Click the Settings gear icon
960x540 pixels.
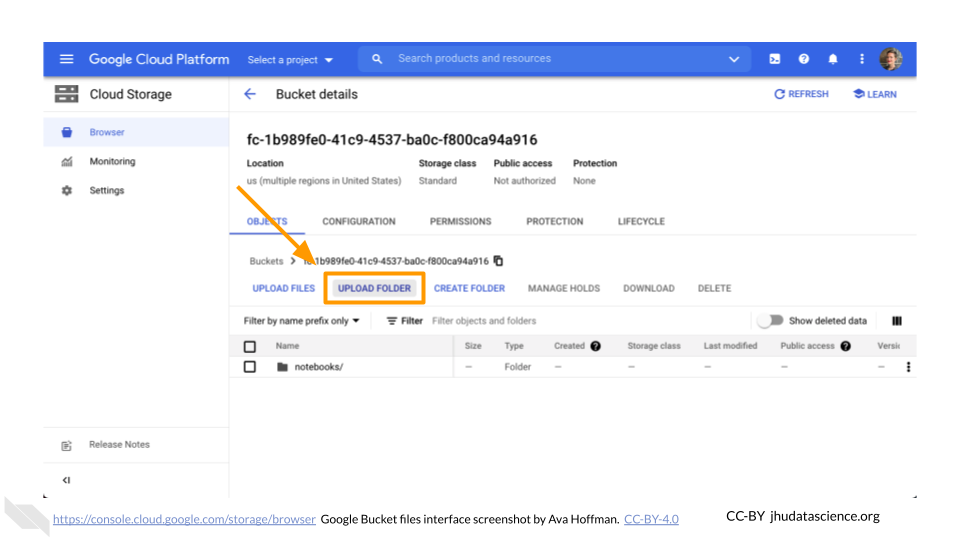67,190
